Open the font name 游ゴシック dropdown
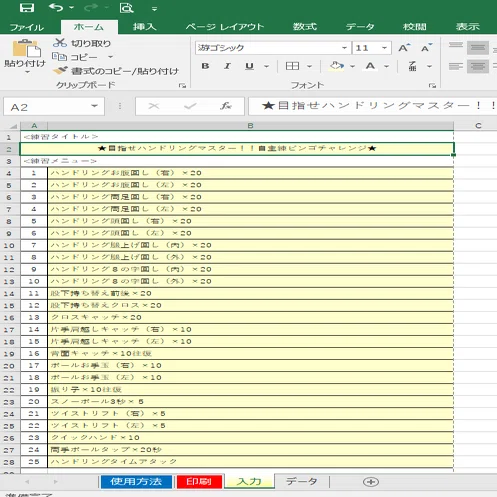 (x=344, y=48)
